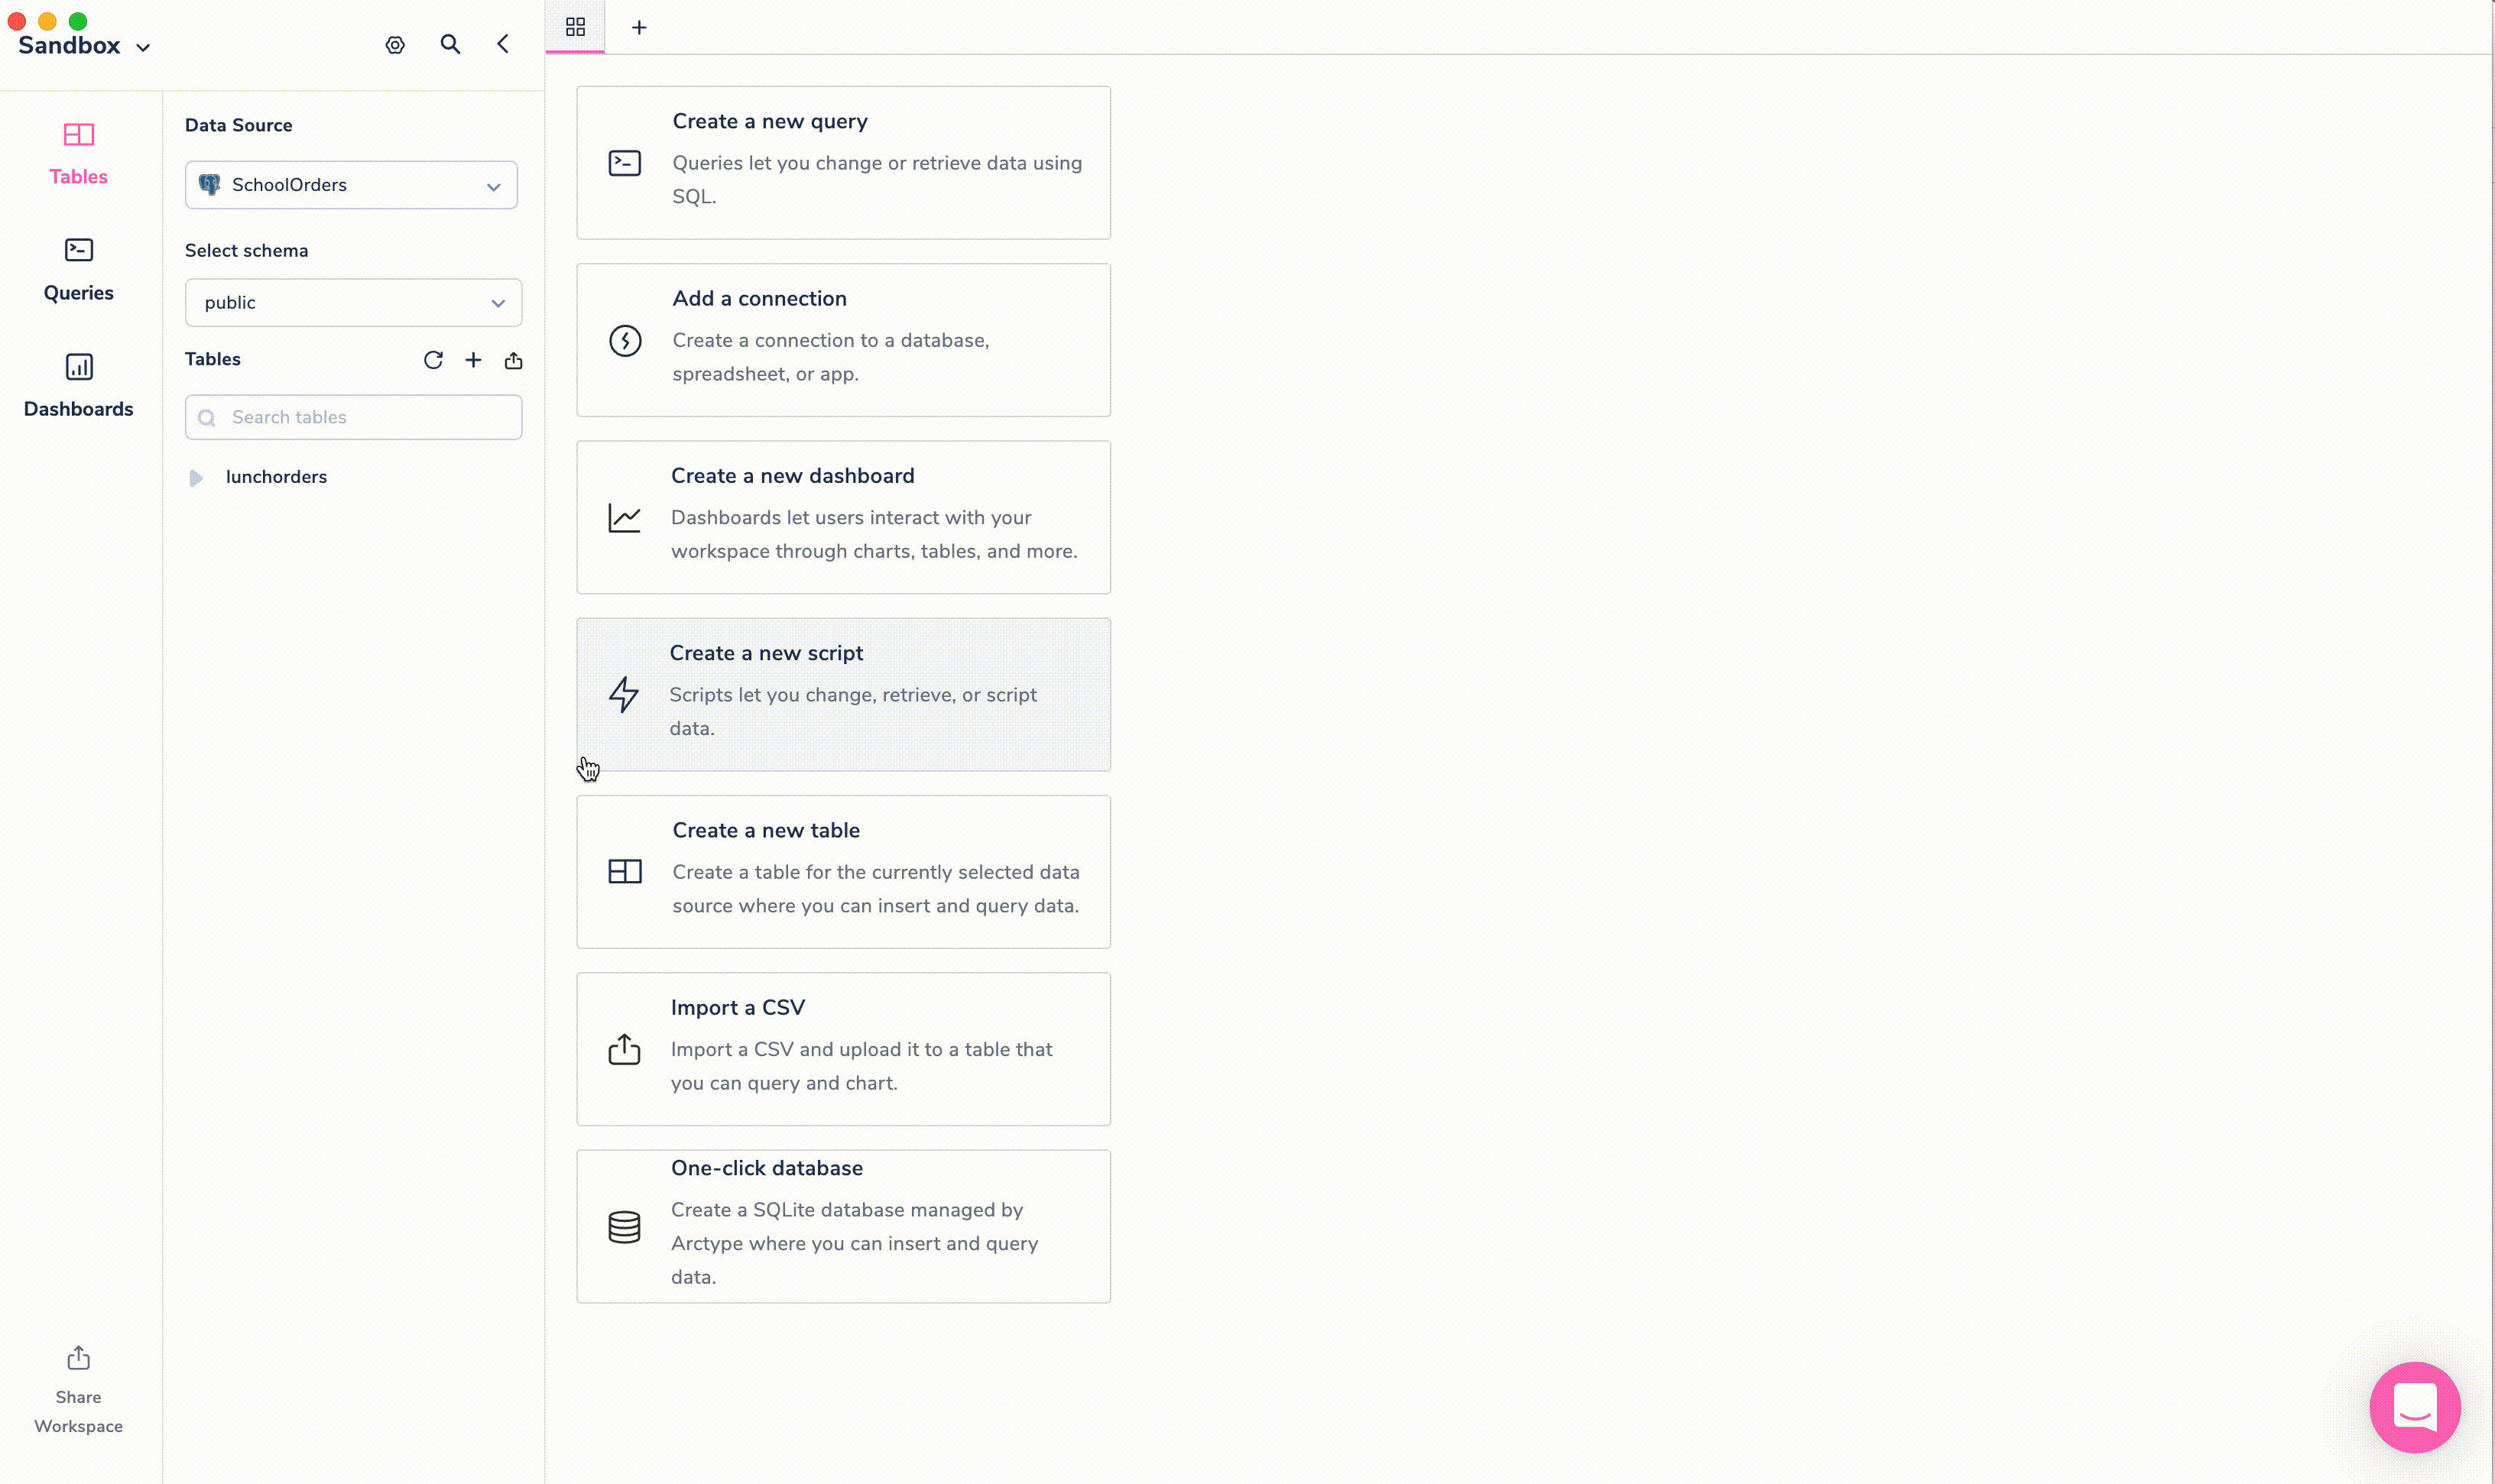Refresh the tables list
The height and width of the screenshot is (1484, 2495).
[x=433, y=360]
